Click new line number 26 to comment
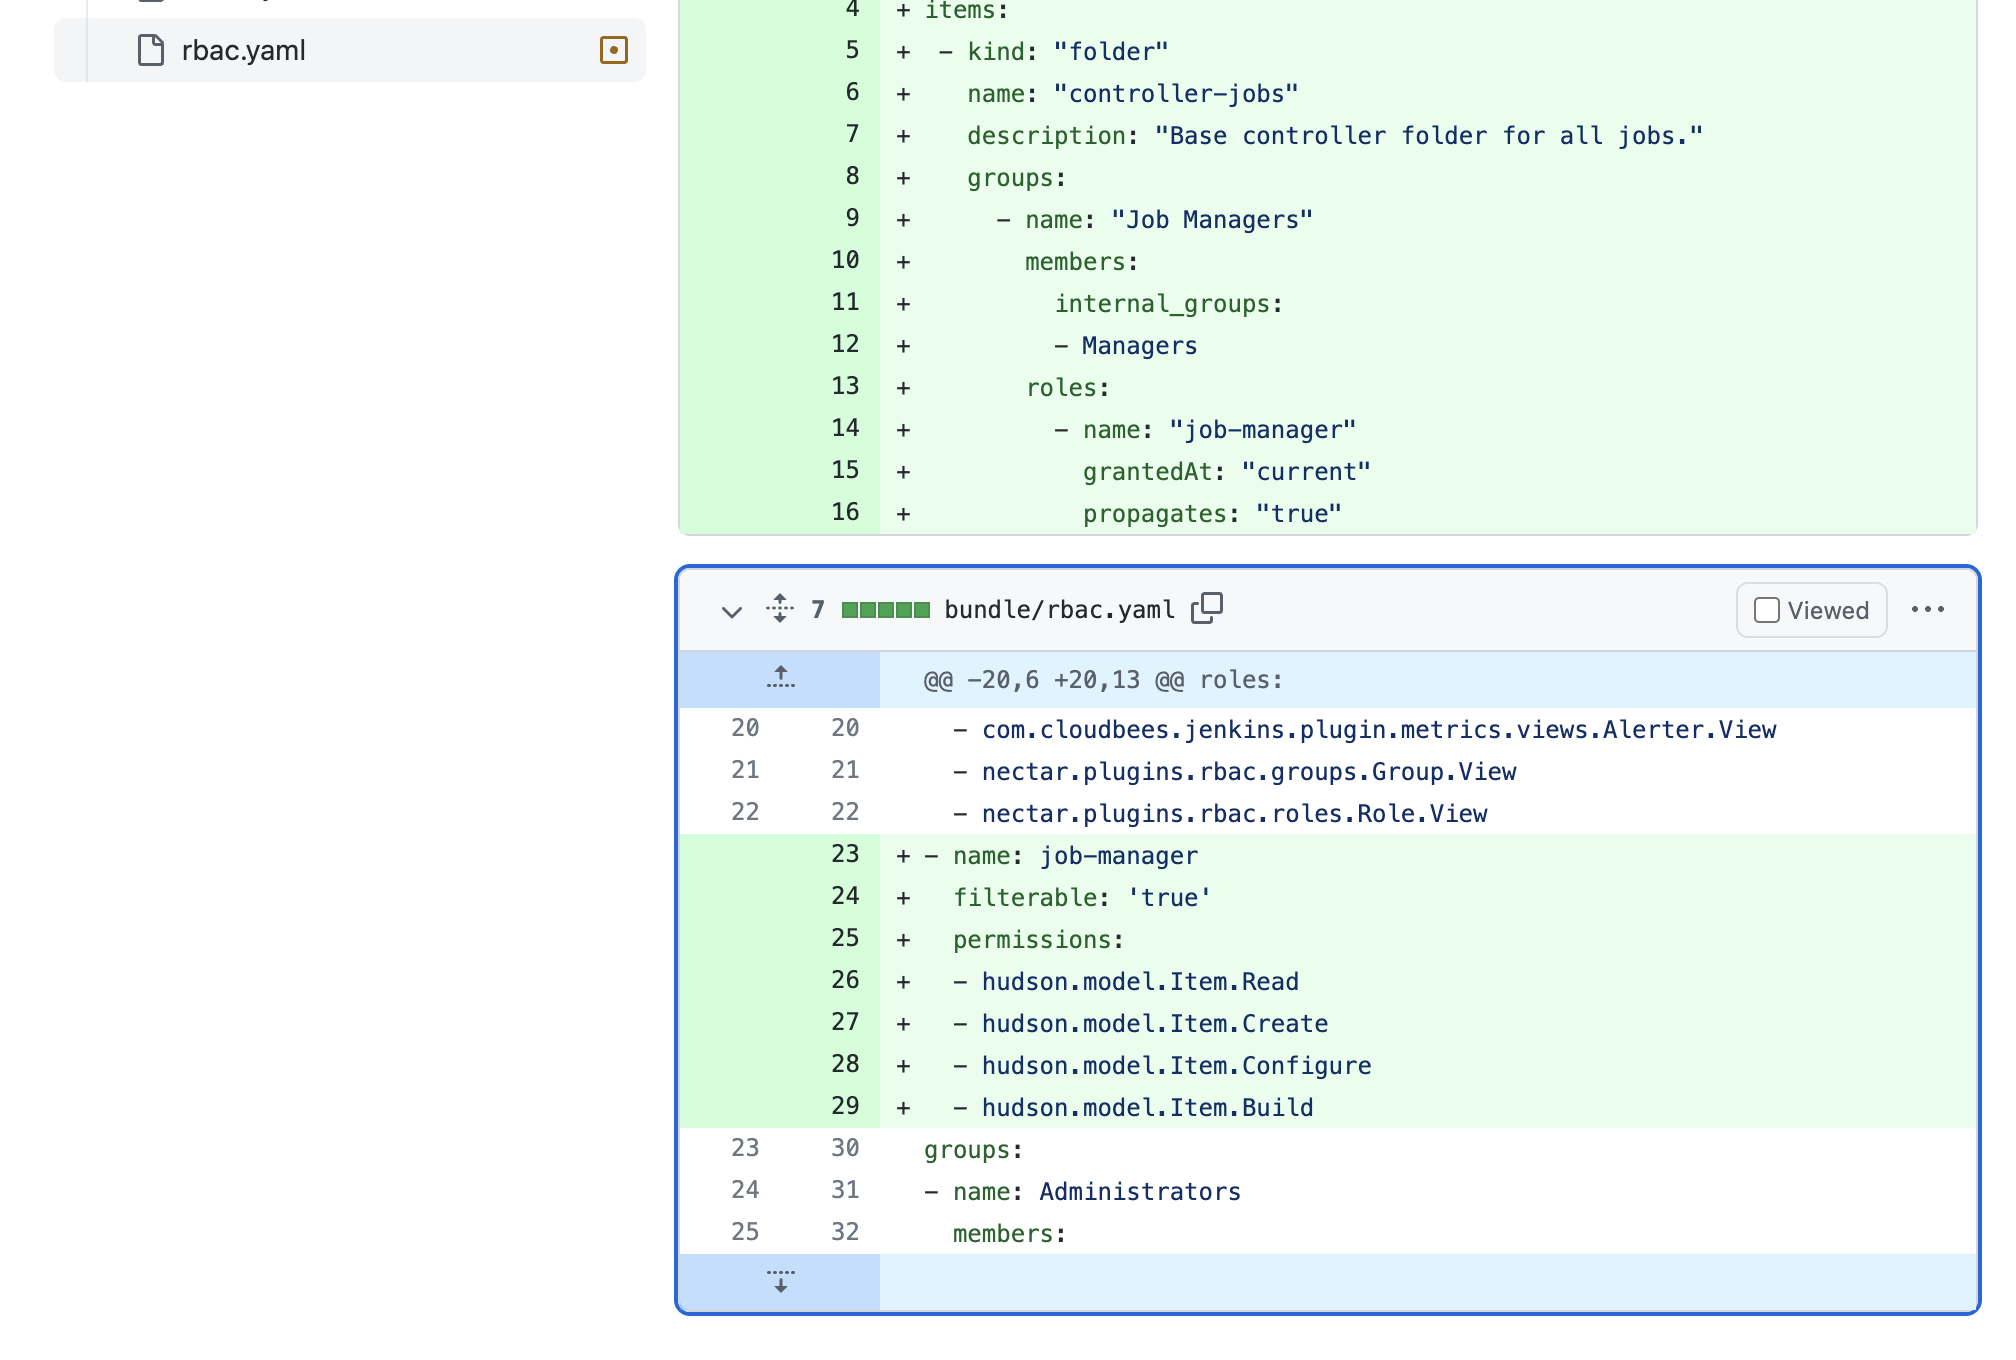Image resolution: width=2016 pixels, height=1360 pixels. tap(845, 980)
